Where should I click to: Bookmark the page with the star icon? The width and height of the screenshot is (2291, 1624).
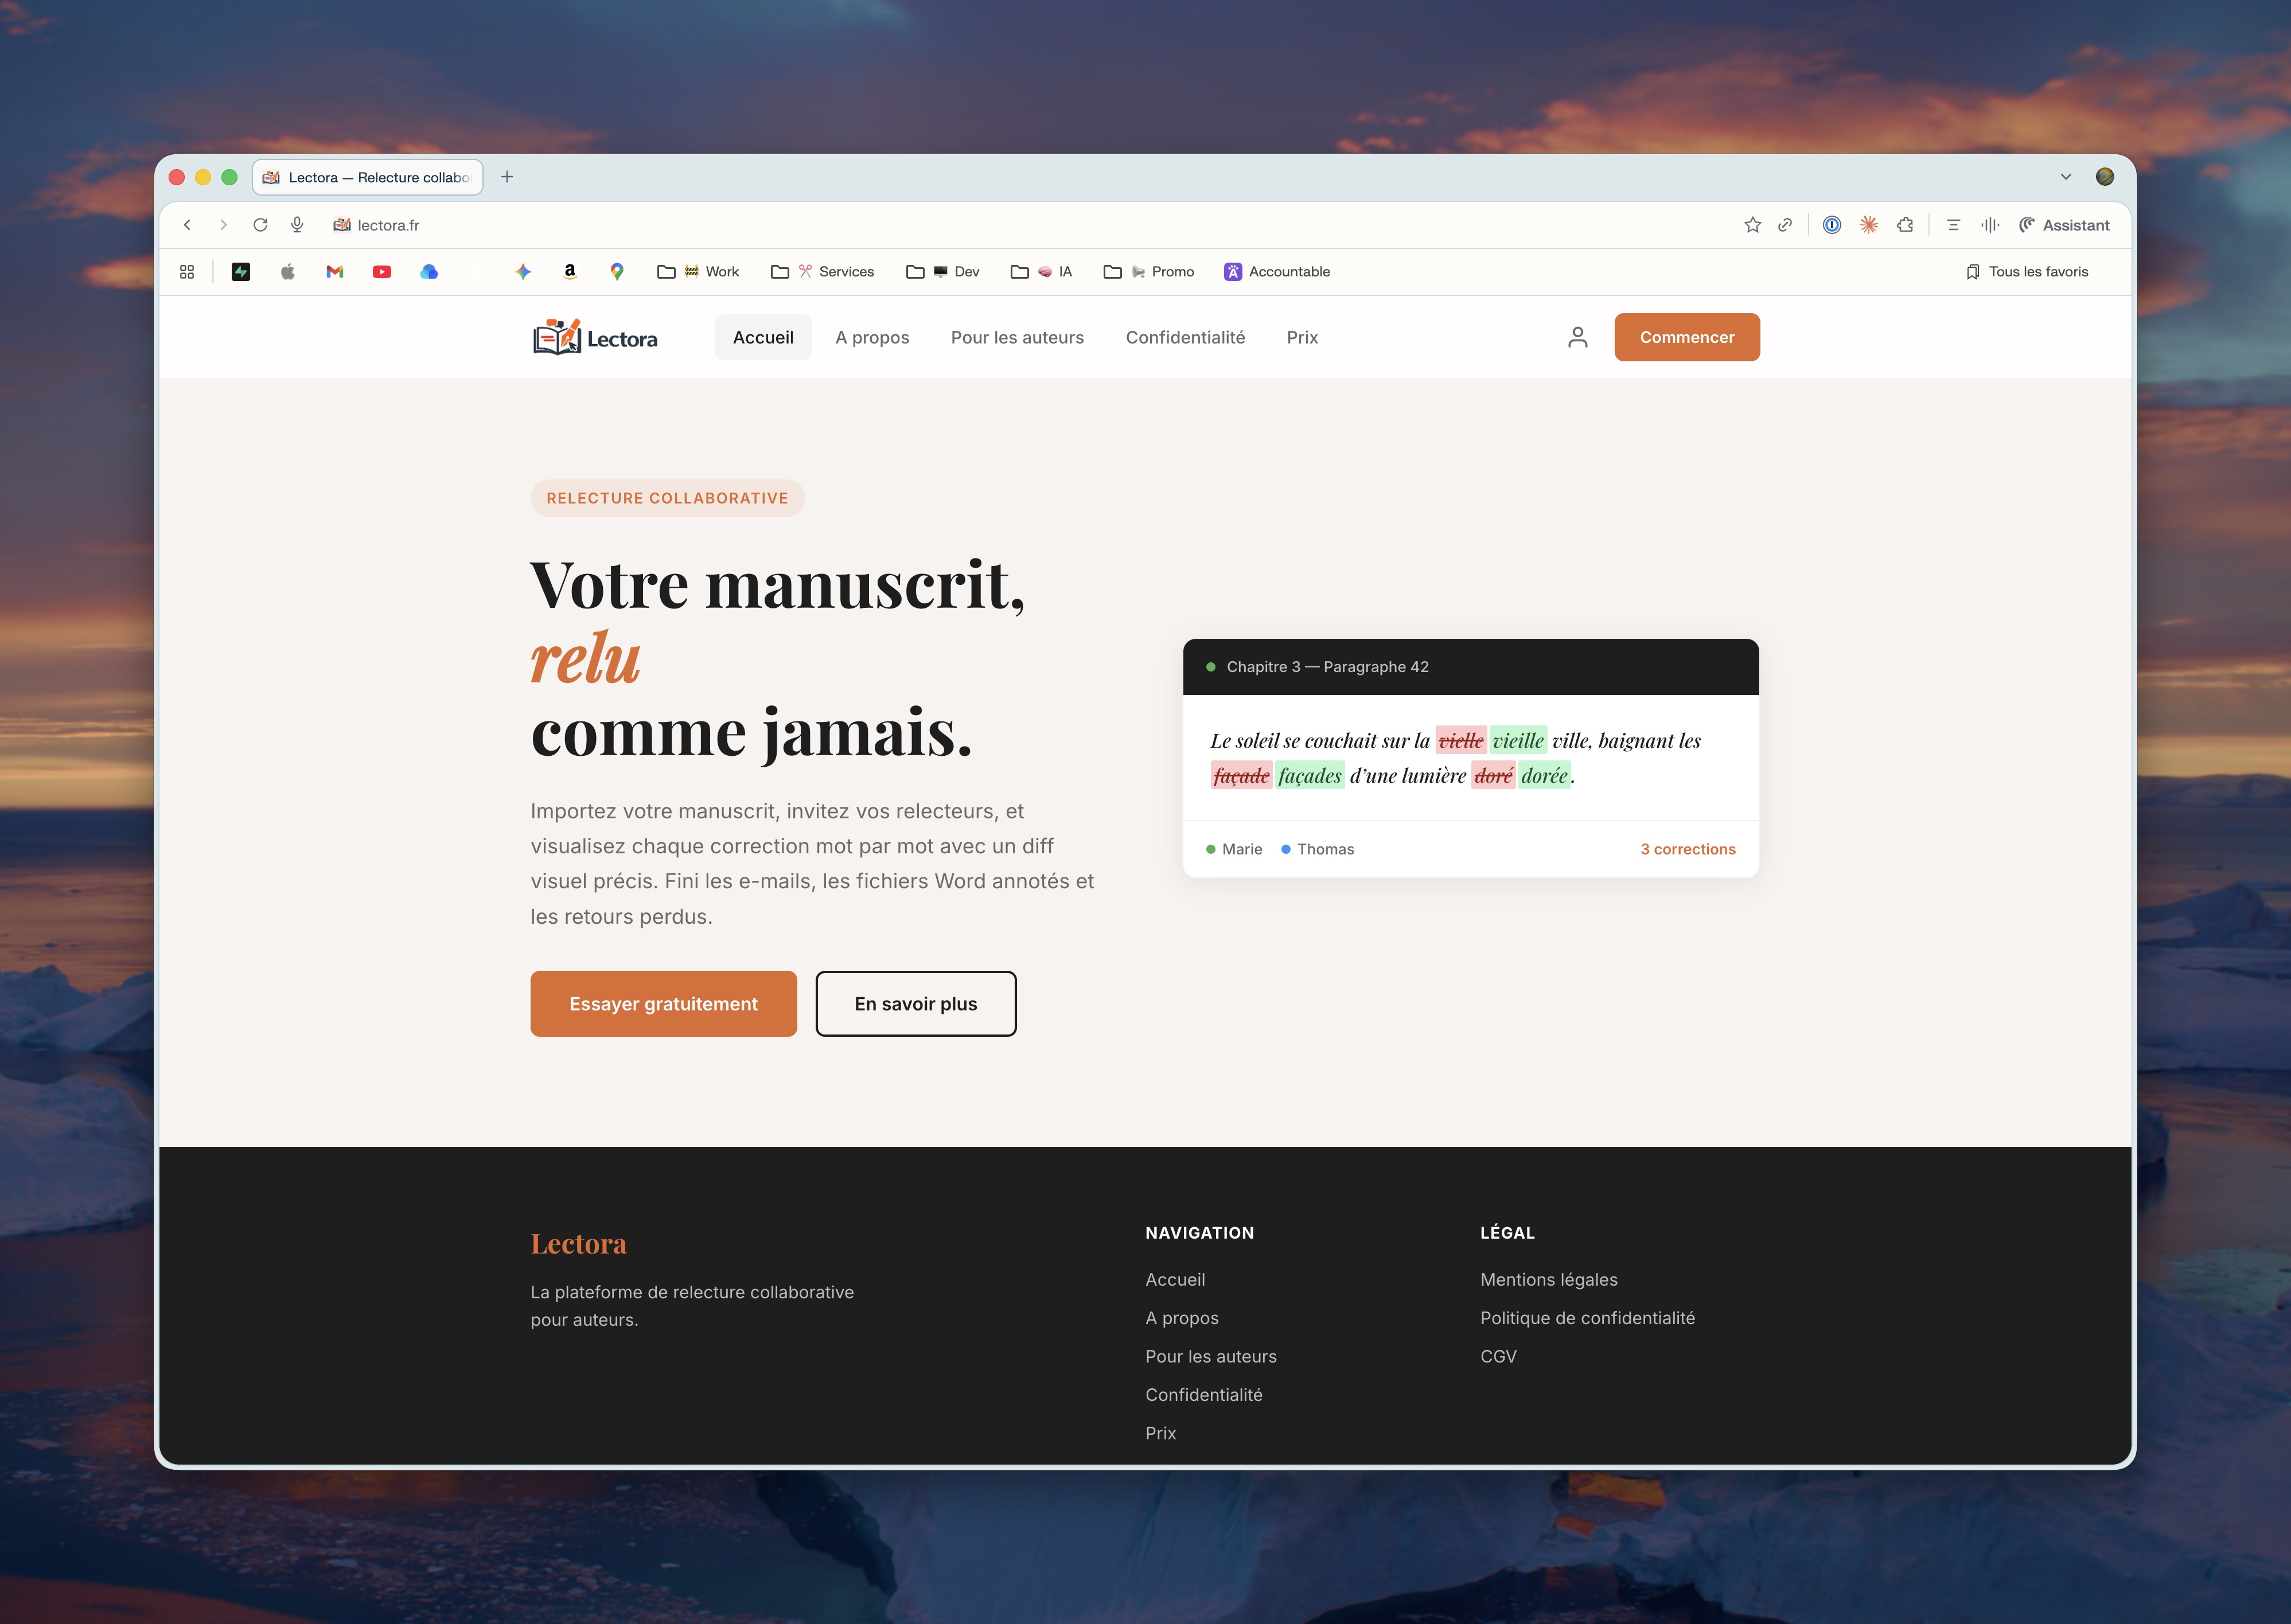(1753, 224)
